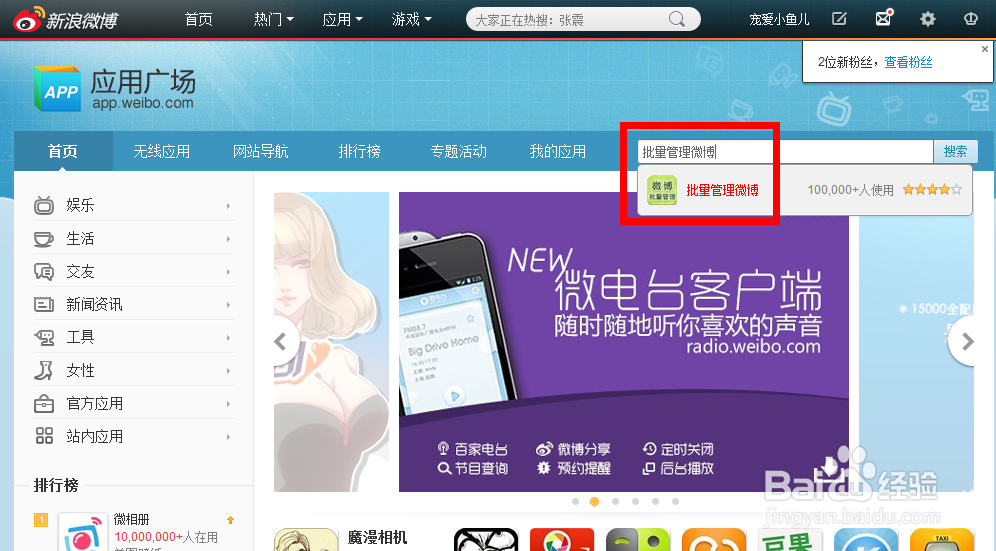Expand the 娱乐 category arrow

click(228, 206)
